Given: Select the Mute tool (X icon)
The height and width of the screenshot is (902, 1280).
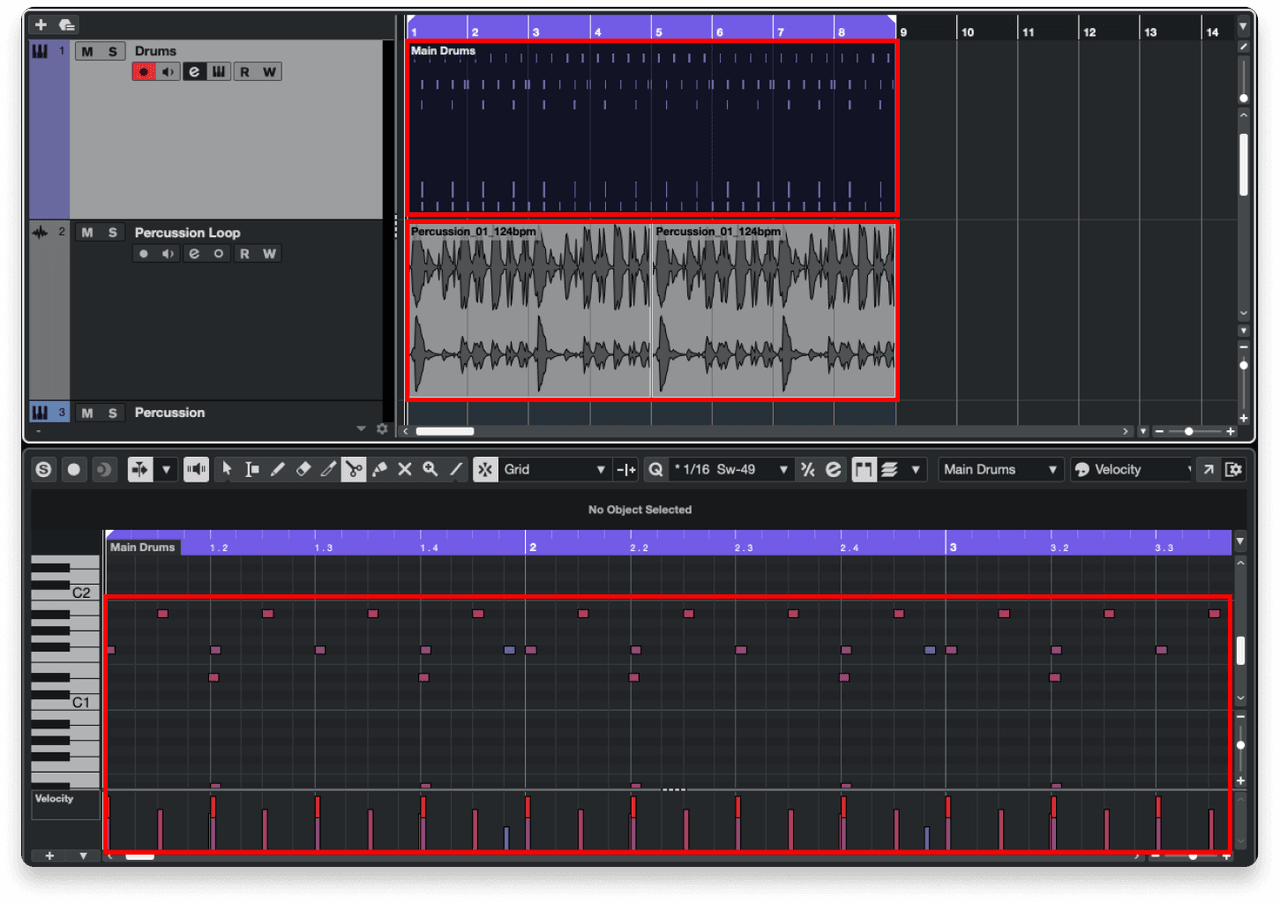Looking at the screenshot, I should (402, 469).
